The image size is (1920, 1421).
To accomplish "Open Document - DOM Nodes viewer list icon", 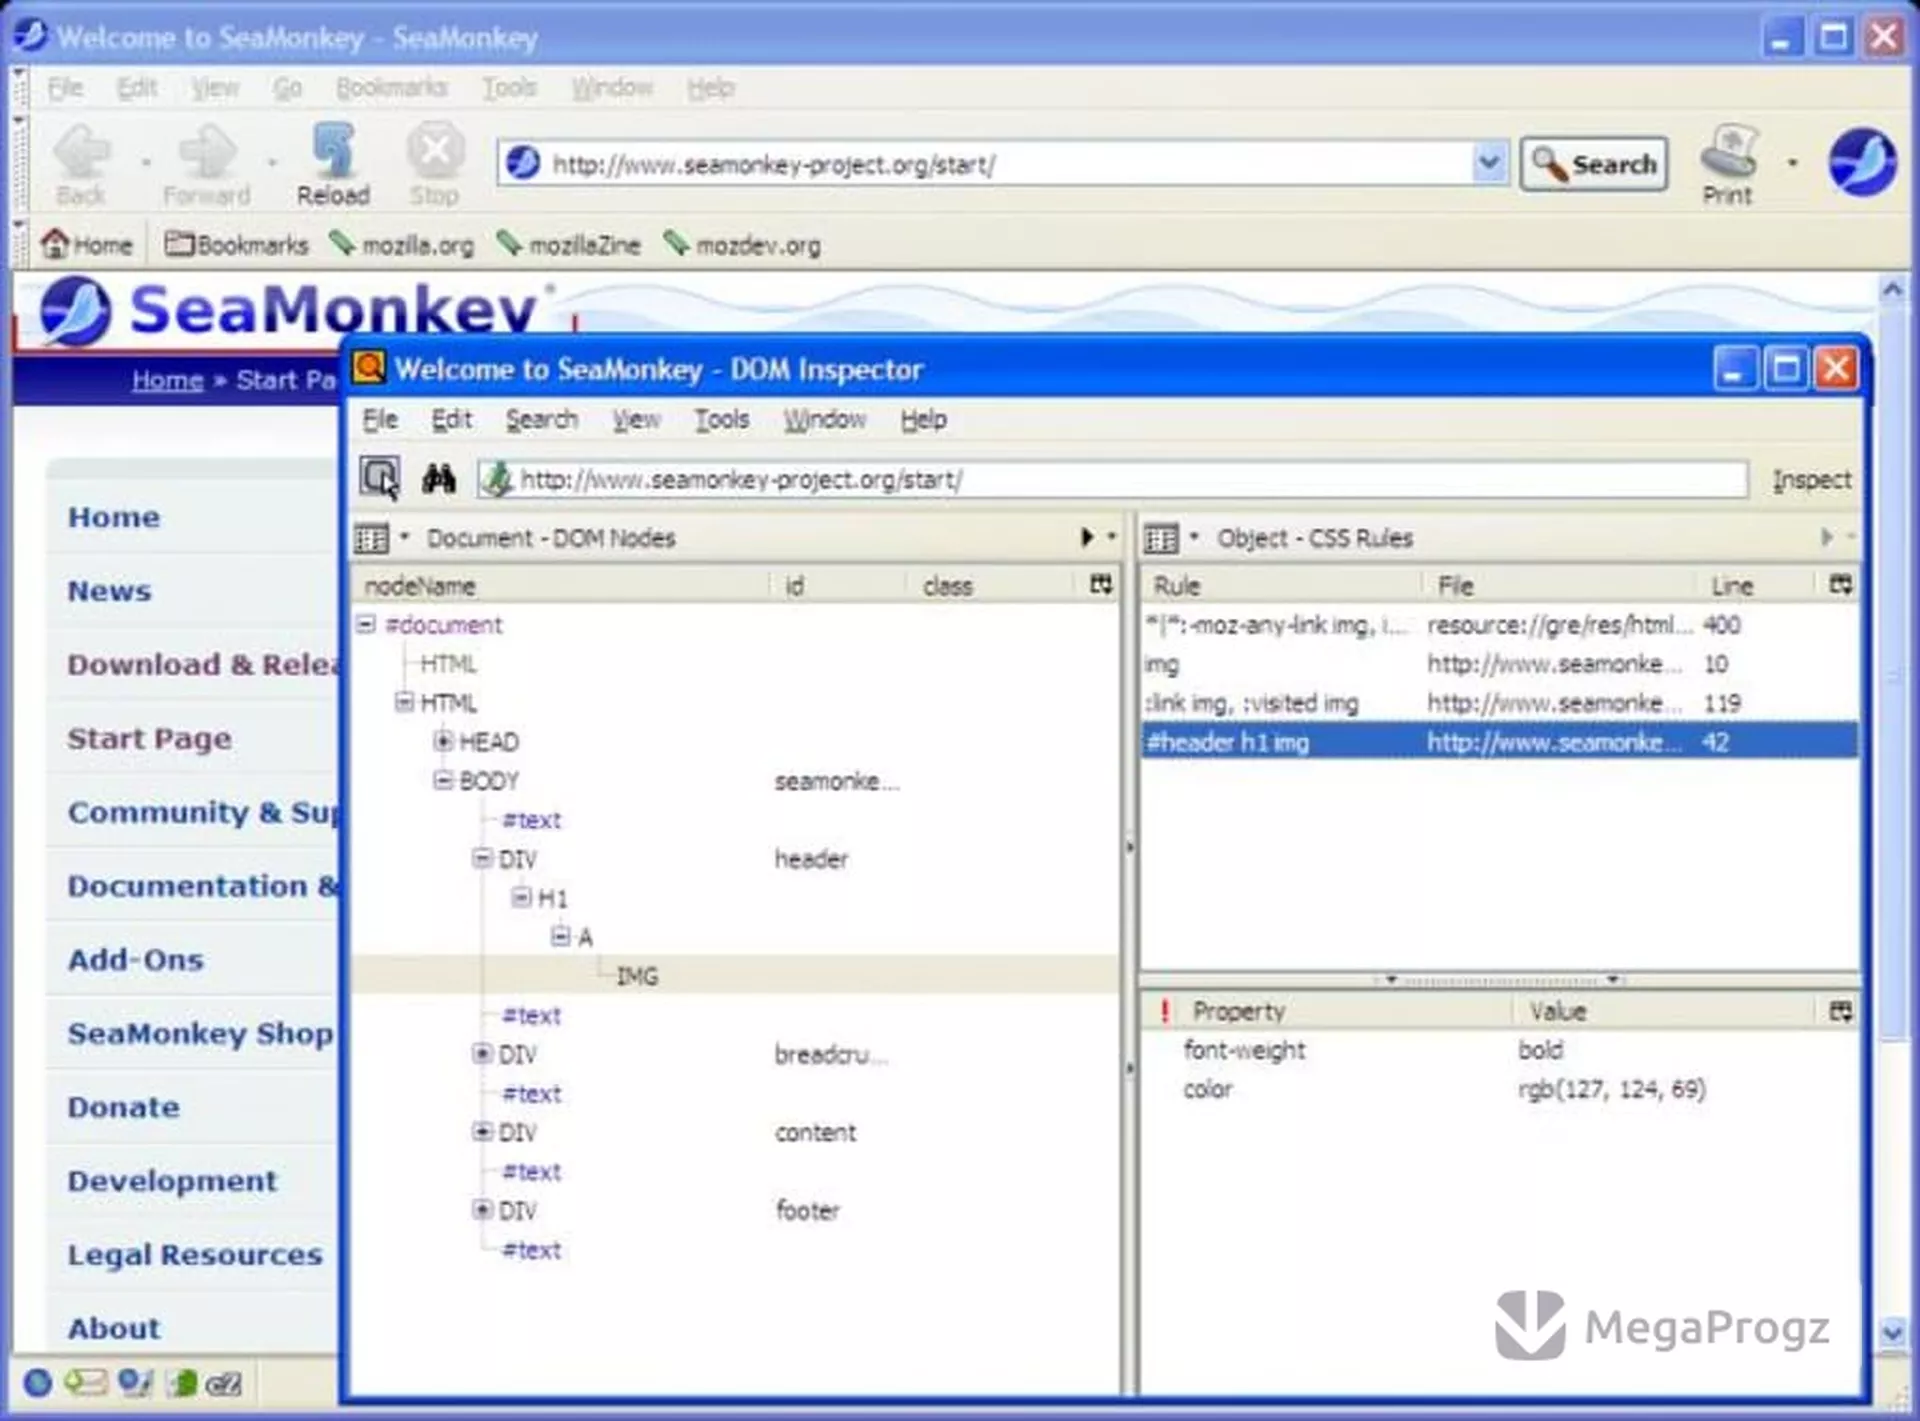I will click(x=372, y=538).
